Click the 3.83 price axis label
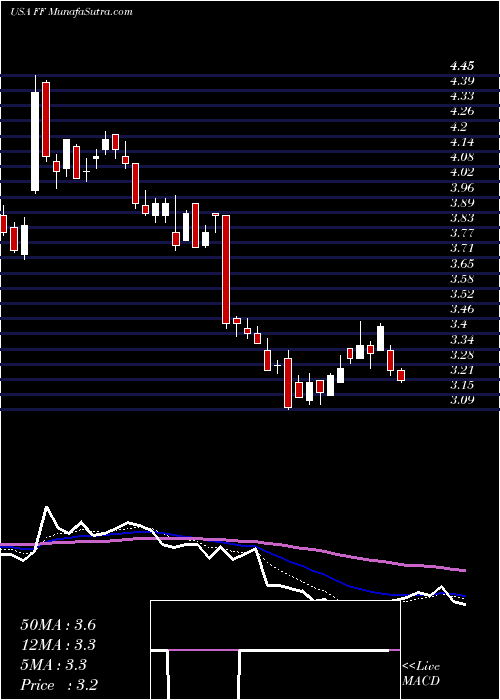Screen dimensions: 500x700 point(462,218)
